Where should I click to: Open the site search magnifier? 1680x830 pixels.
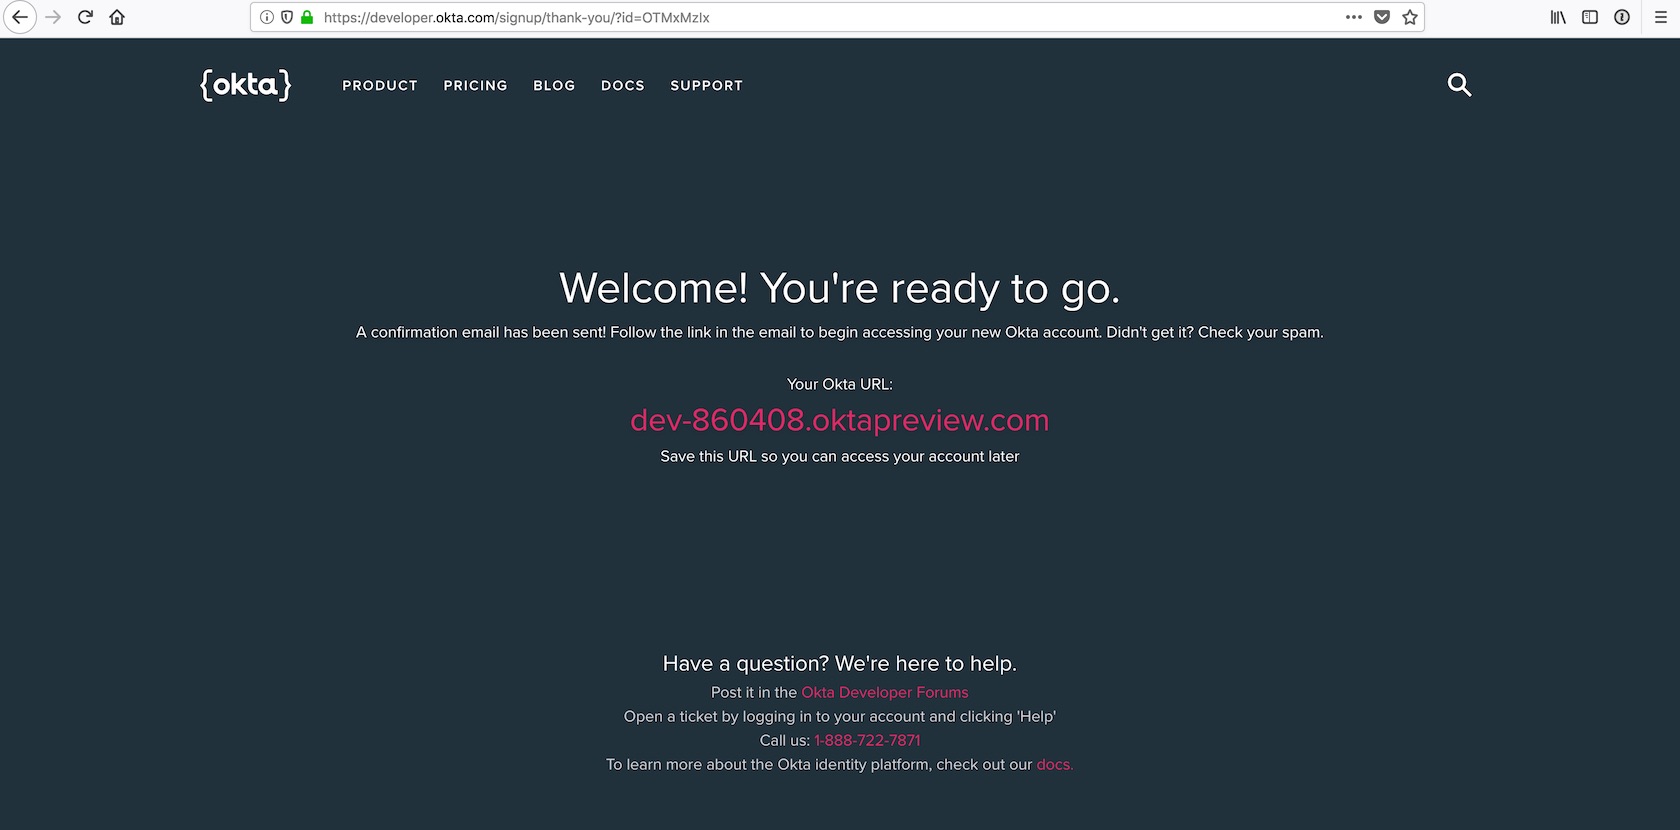1459,85
